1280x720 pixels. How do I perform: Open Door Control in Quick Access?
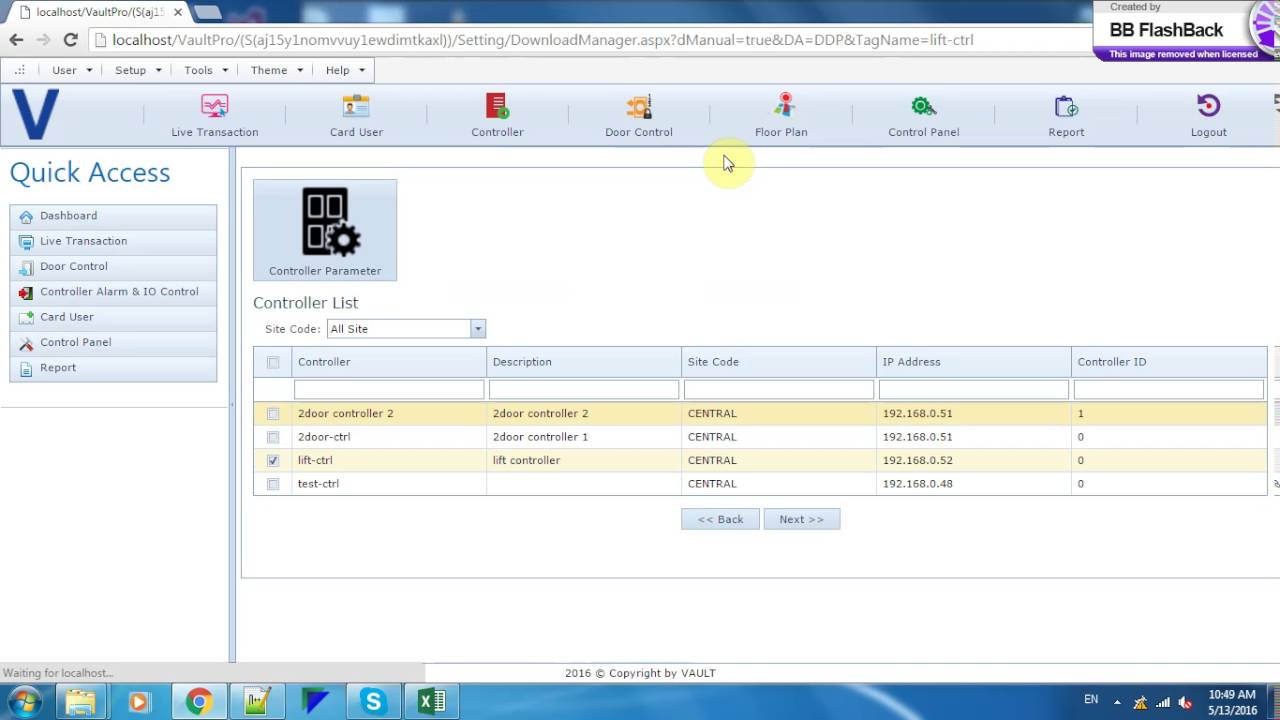point(113,266)
